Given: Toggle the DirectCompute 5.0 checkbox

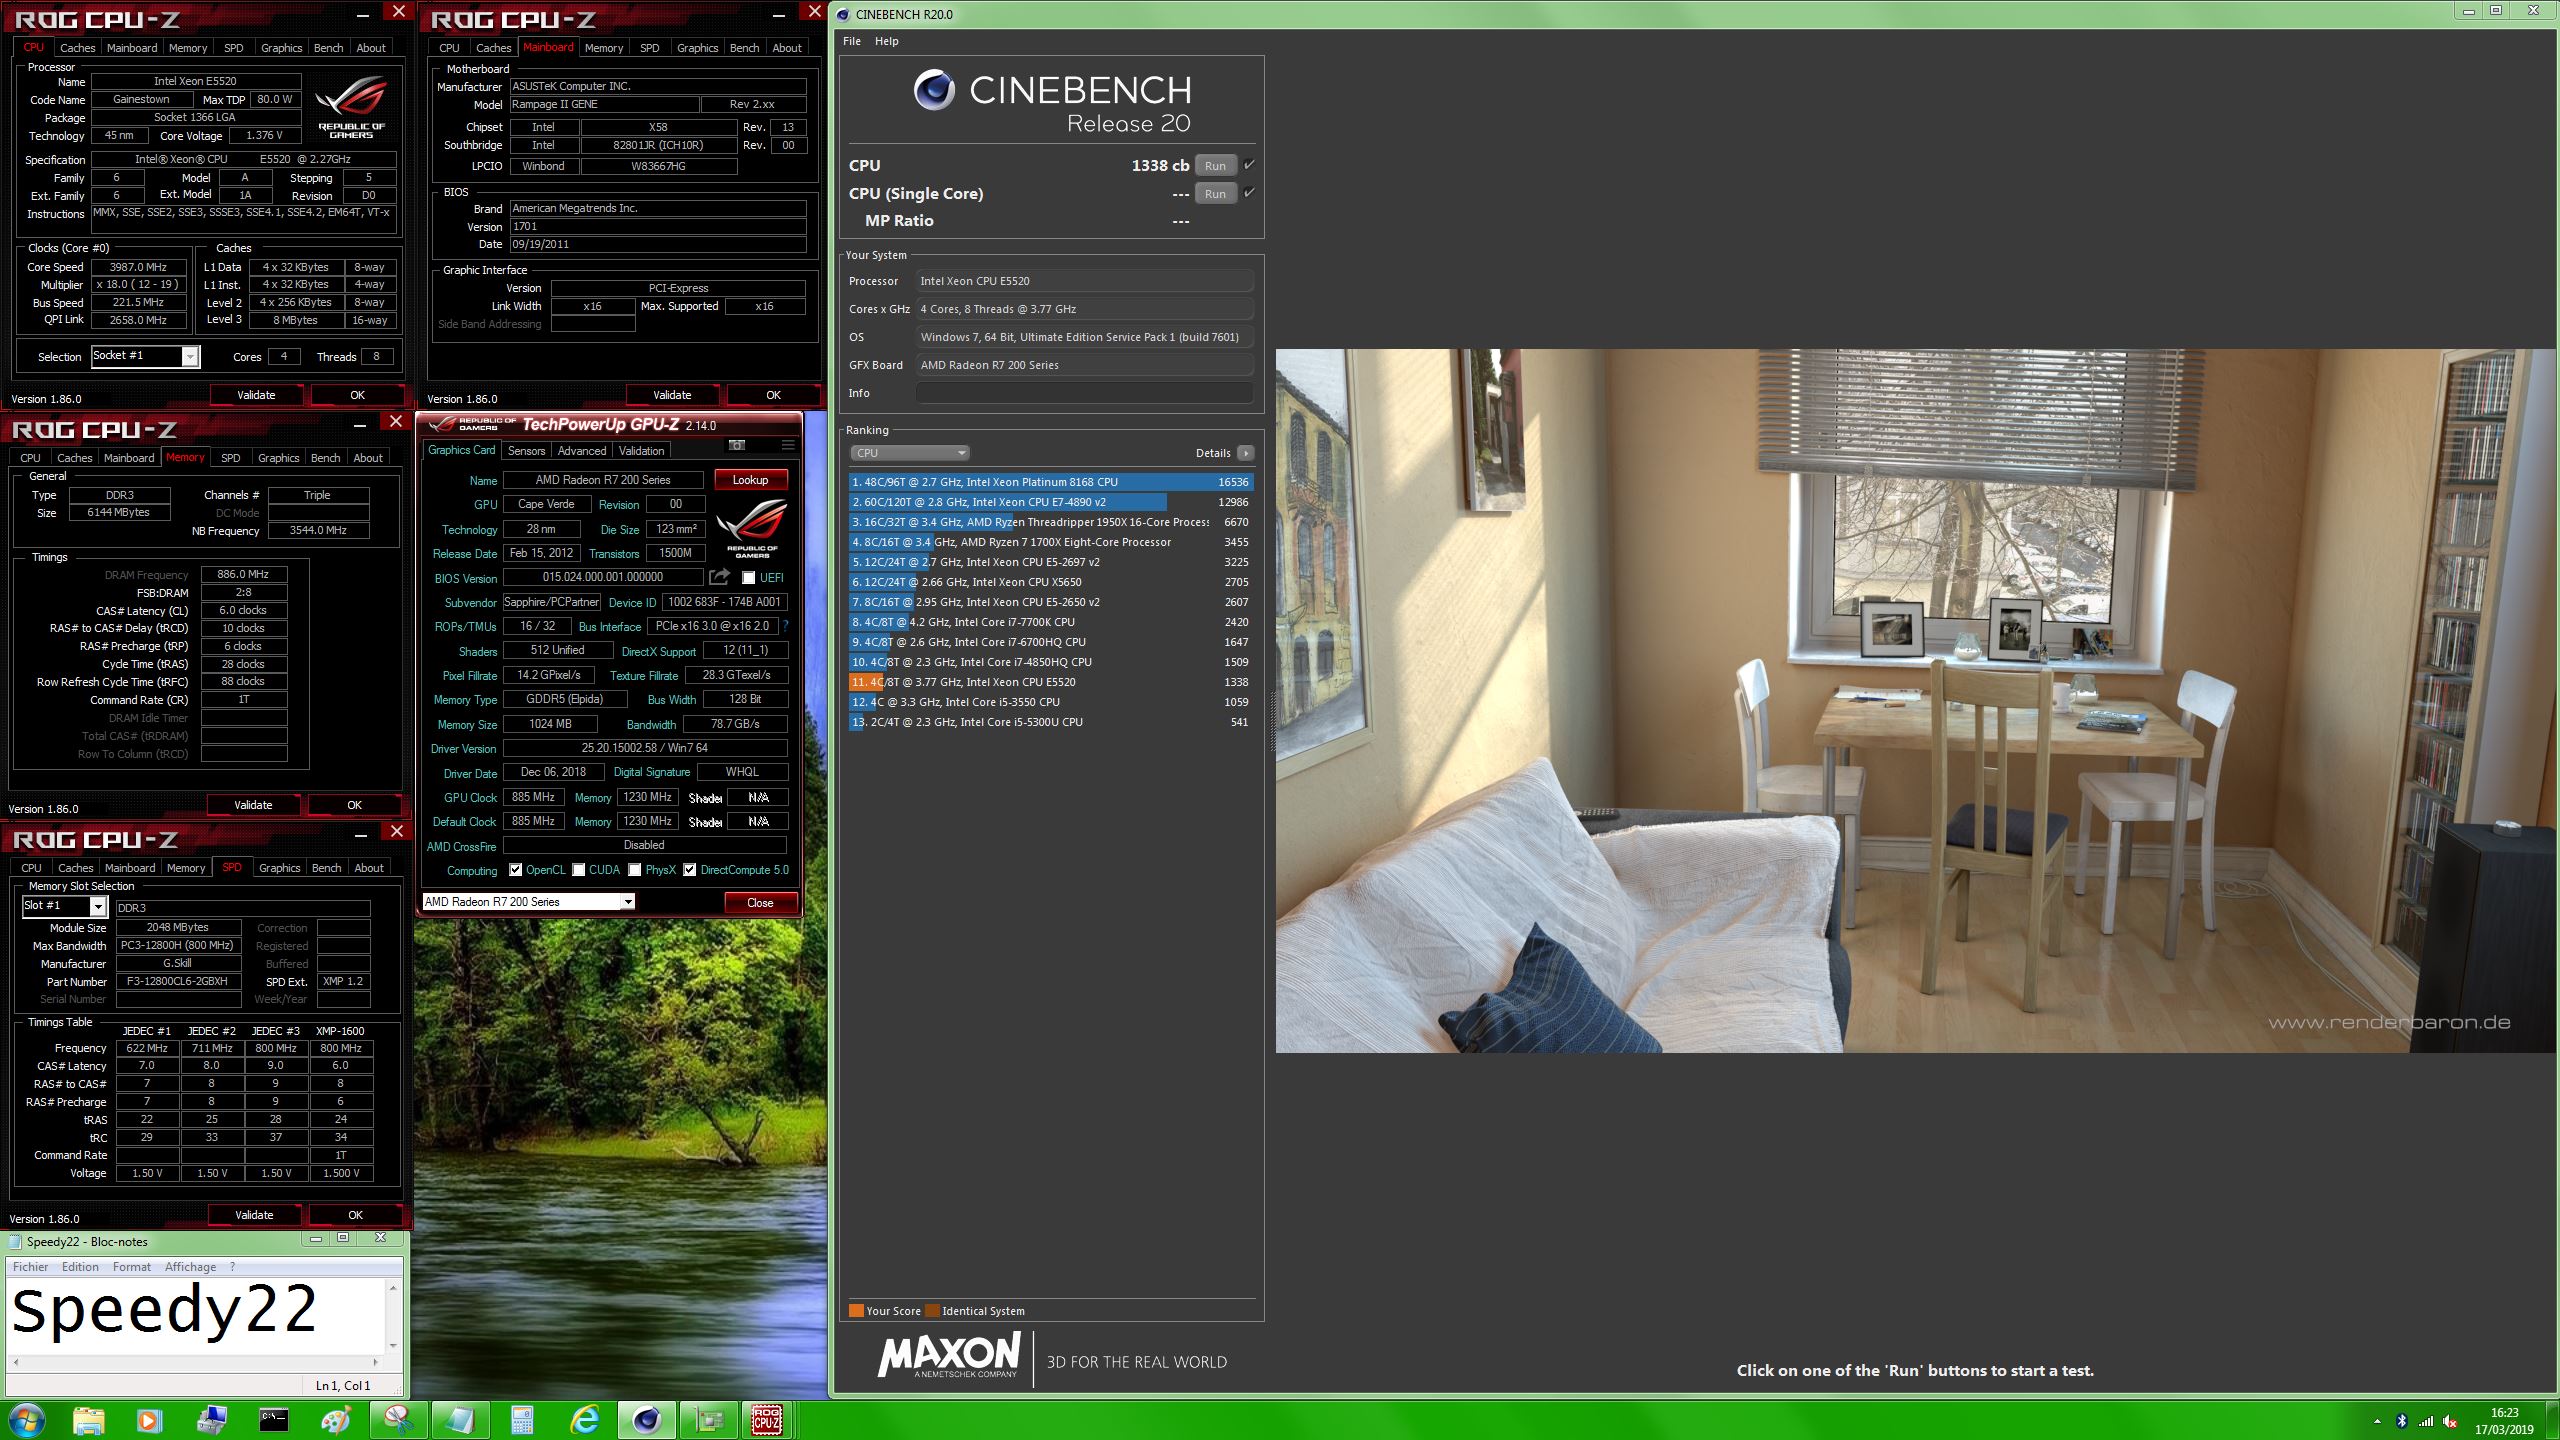Looking at the screenshot, I should coord(689,870).
